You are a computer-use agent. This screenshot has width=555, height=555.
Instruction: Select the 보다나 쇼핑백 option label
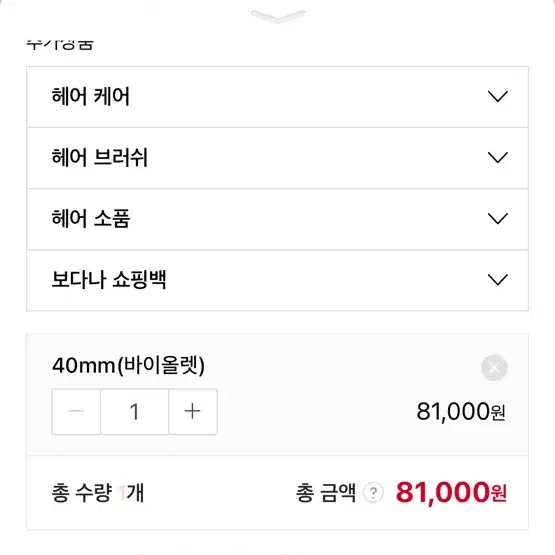point(109,280)
